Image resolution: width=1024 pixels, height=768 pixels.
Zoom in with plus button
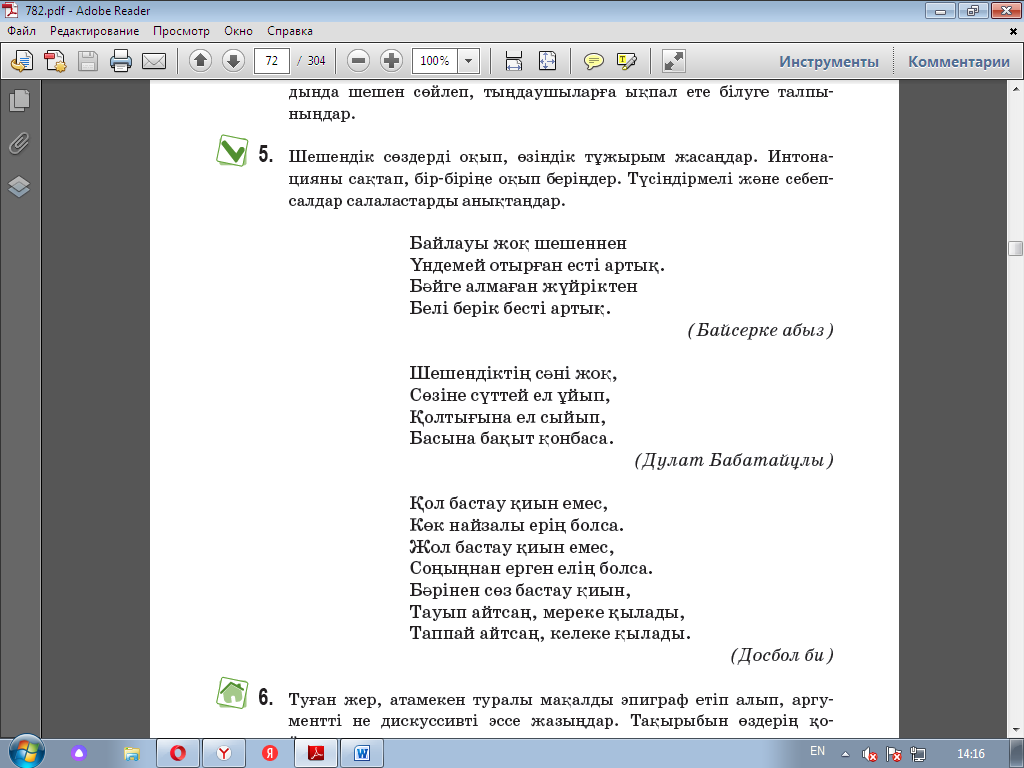[x=391, y=61]
